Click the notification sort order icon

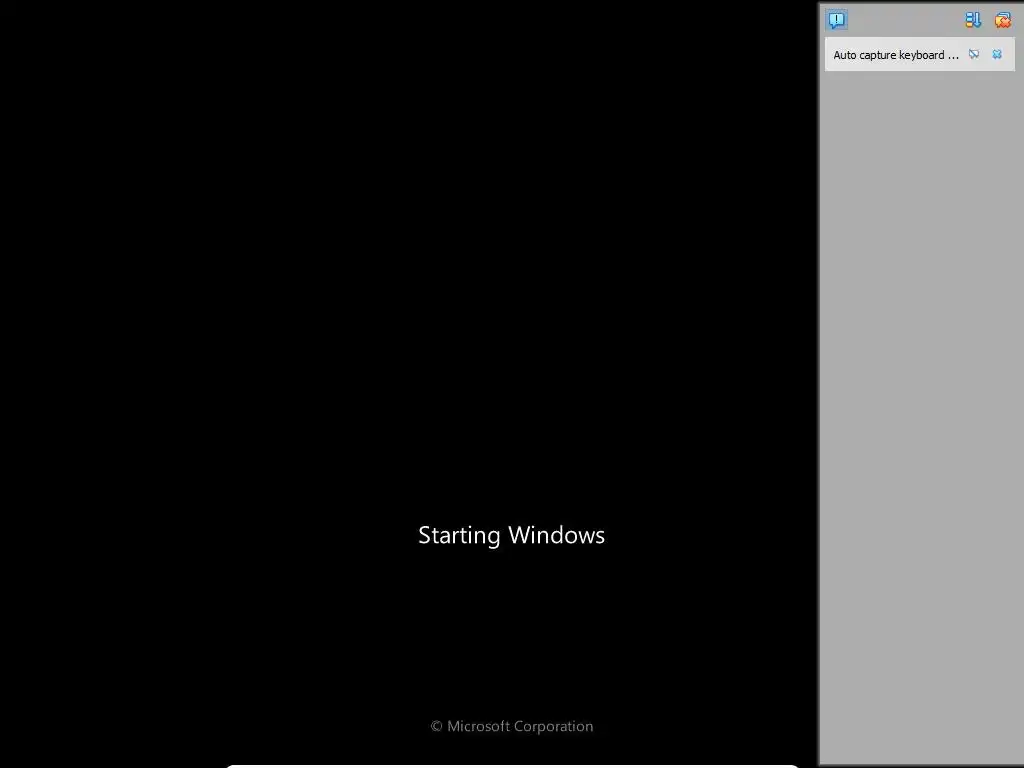point(973,20)
